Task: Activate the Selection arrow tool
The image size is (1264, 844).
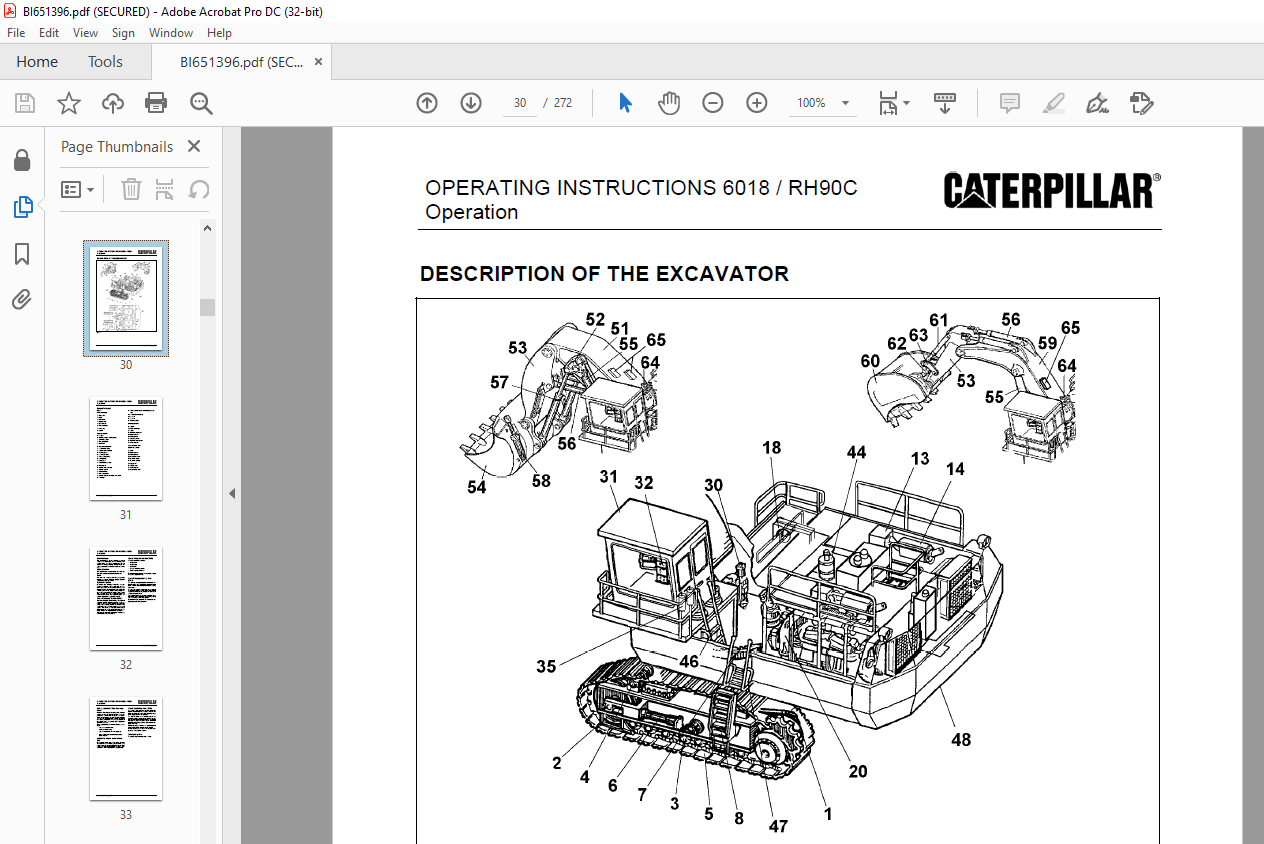Action: (625, 103)
